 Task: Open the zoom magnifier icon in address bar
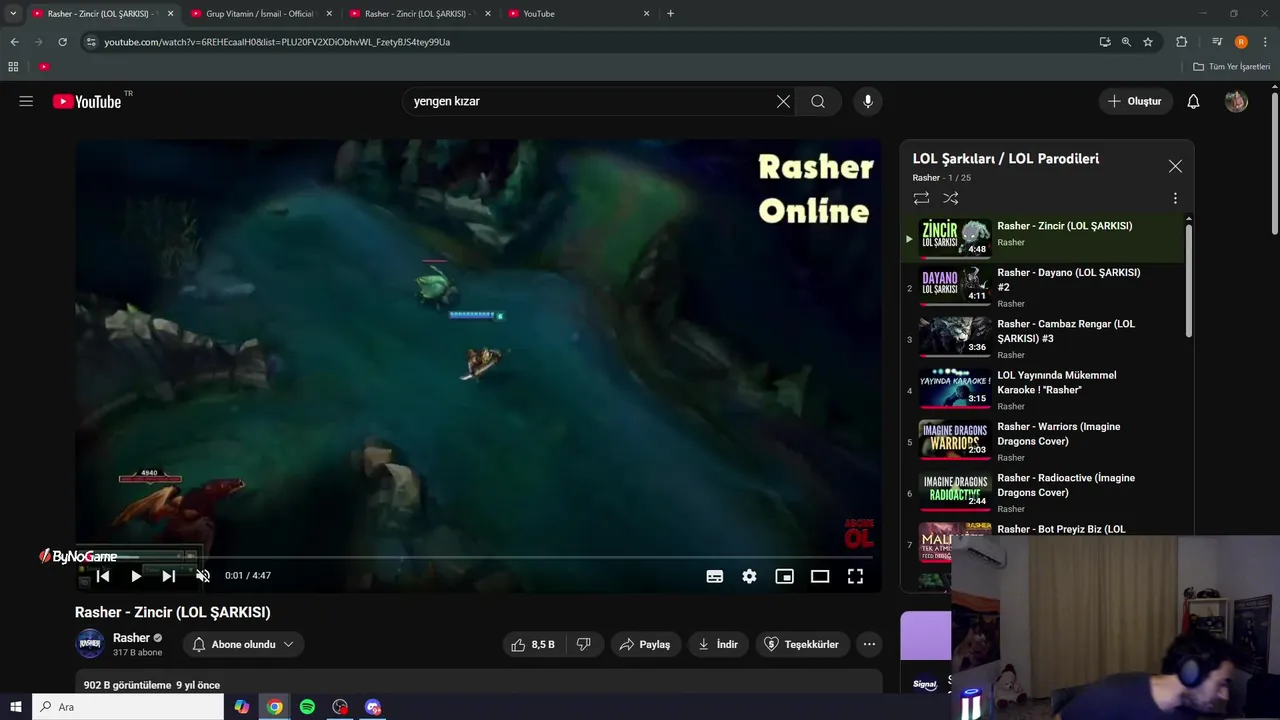(1126, 42)
